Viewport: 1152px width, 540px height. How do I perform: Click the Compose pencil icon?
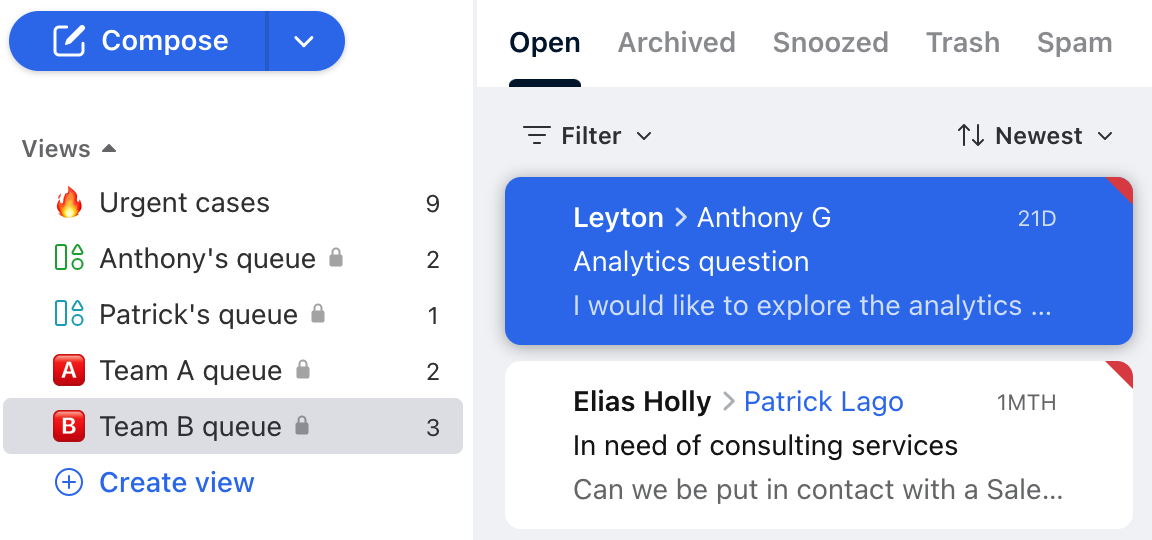tap(69, 40)
